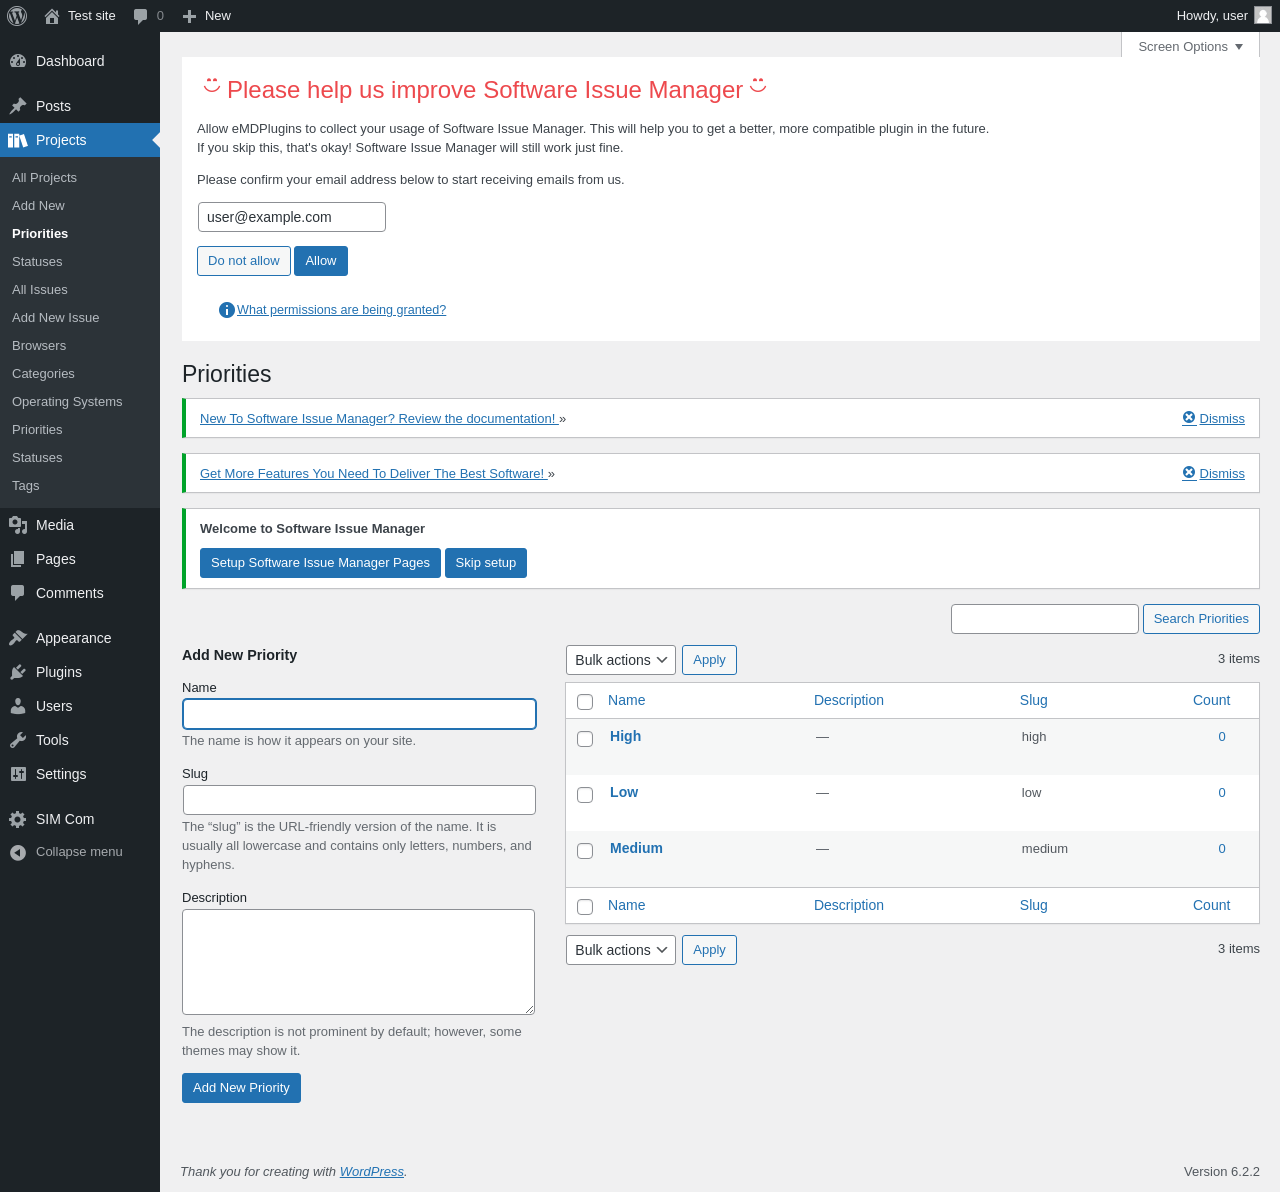Open the Low priority count value

[1222, 793]
